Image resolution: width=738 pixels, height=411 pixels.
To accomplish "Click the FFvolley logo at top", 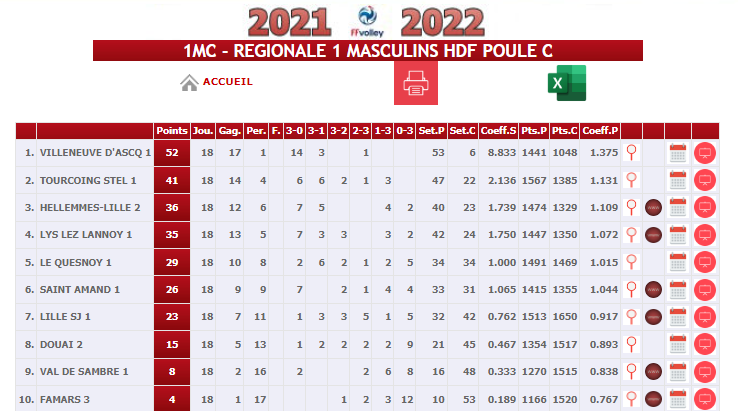I will tap(367, 21).
